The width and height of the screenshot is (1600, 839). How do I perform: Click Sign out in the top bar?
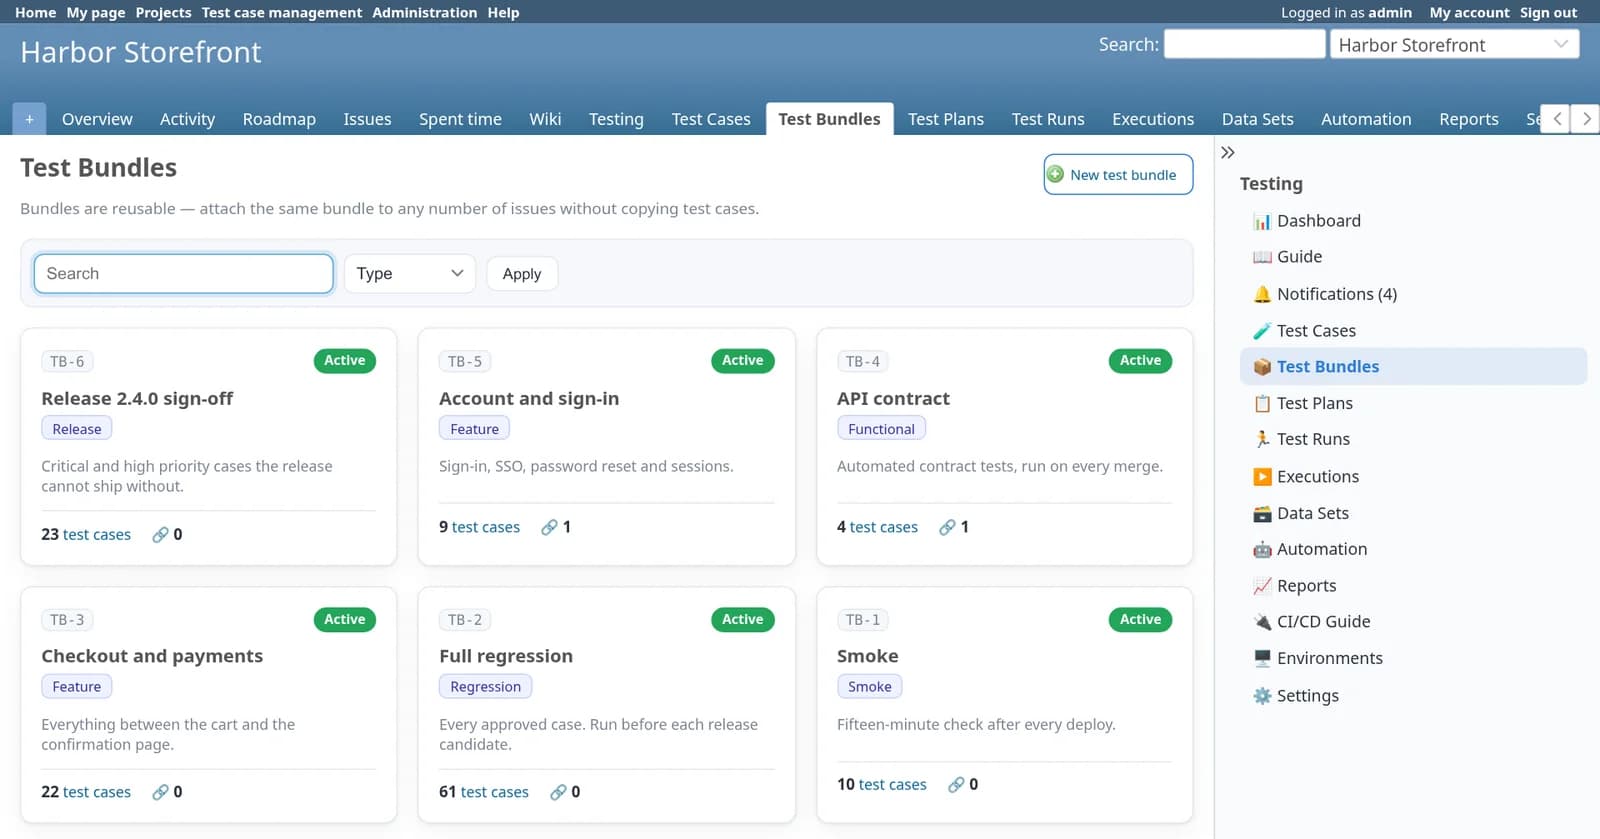pos(1548,13)
